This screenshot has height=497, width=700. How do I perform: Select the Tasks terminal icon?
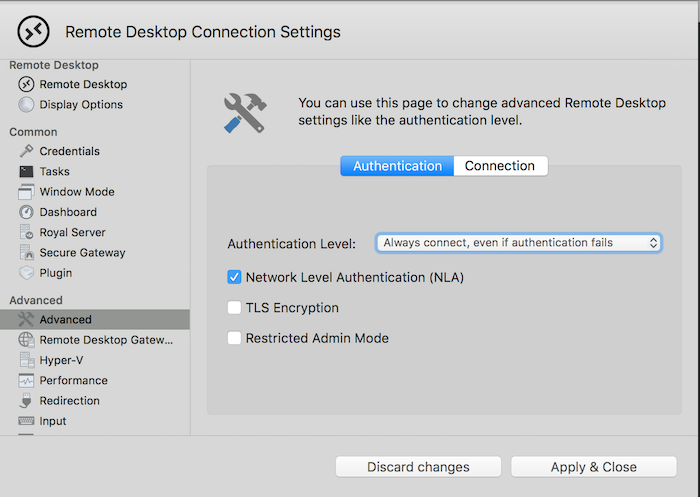[26, 172]
